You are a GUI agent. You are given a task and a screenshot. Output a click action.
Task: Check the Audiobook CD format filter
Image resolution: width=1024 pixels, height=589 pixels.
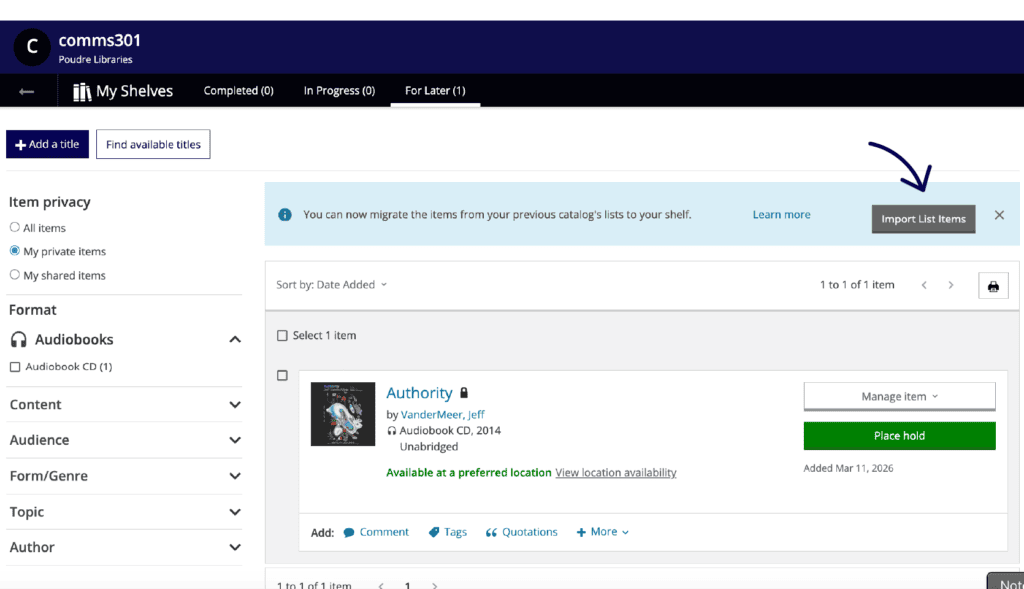pos(15,367)
